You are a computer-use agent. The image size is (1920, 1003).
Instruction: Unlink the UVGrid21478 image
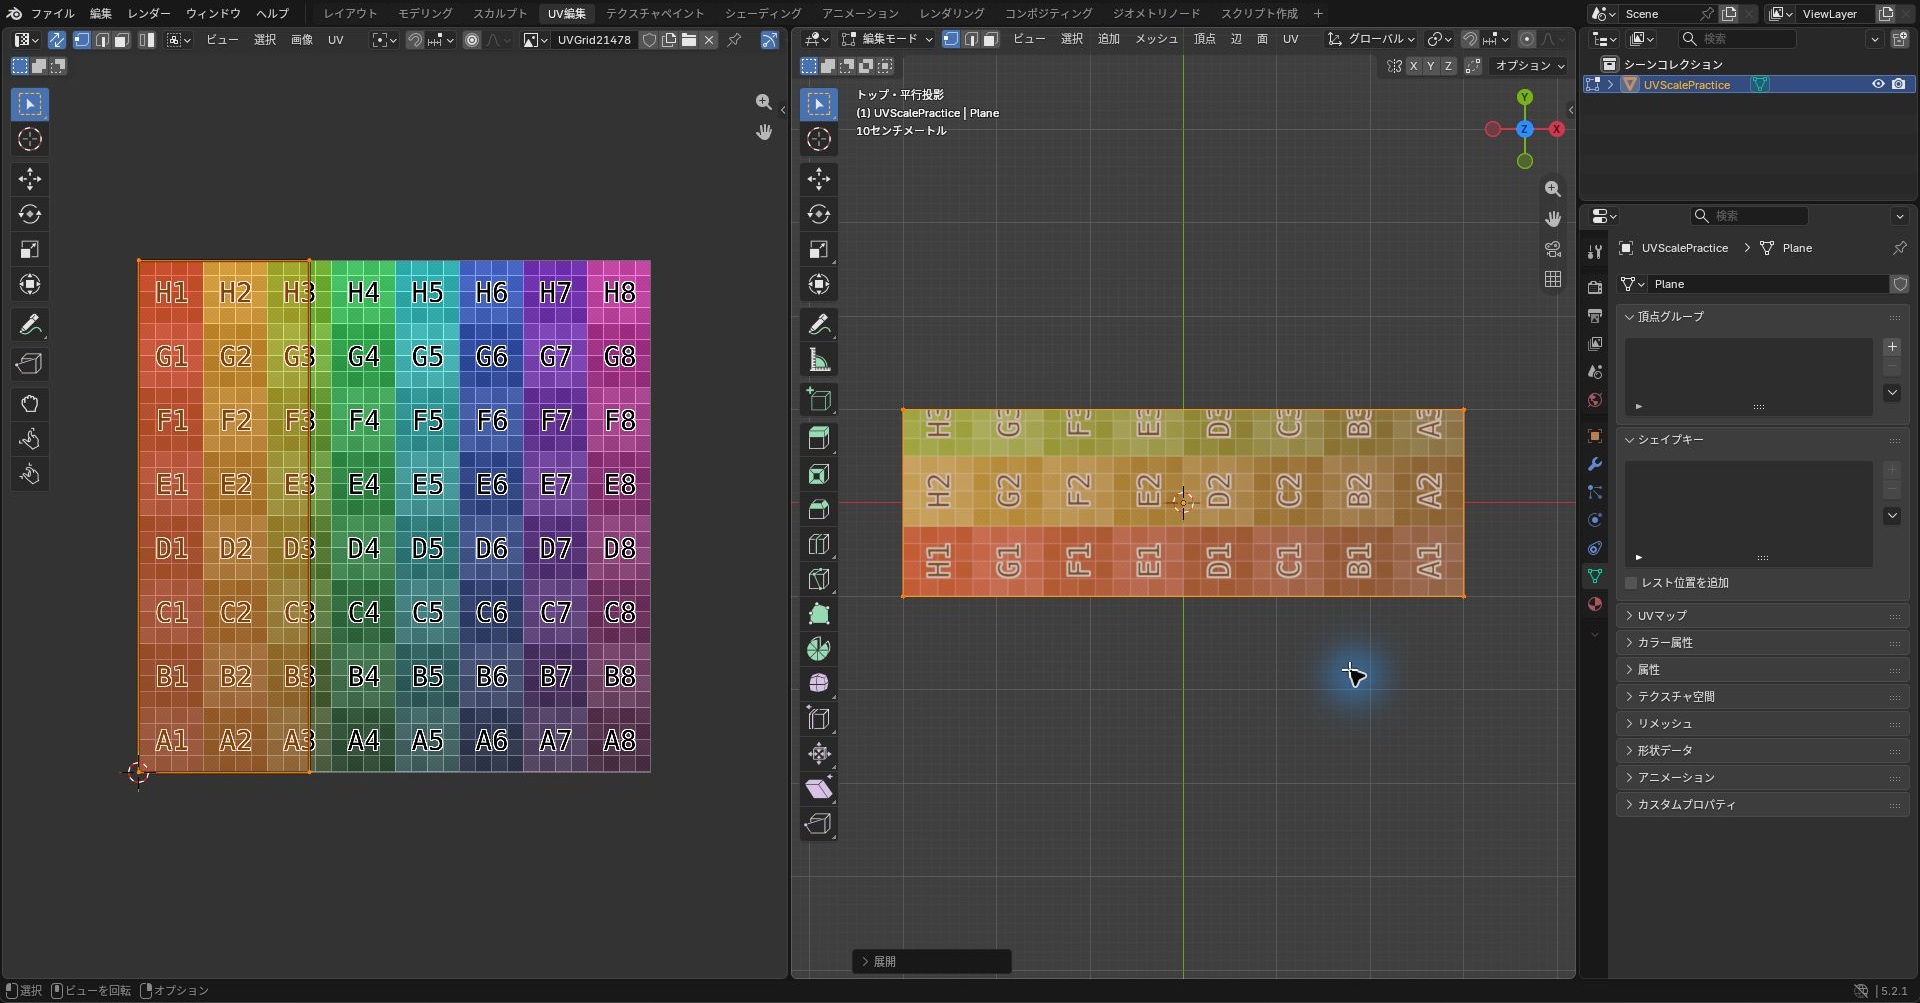click(709, 40)
